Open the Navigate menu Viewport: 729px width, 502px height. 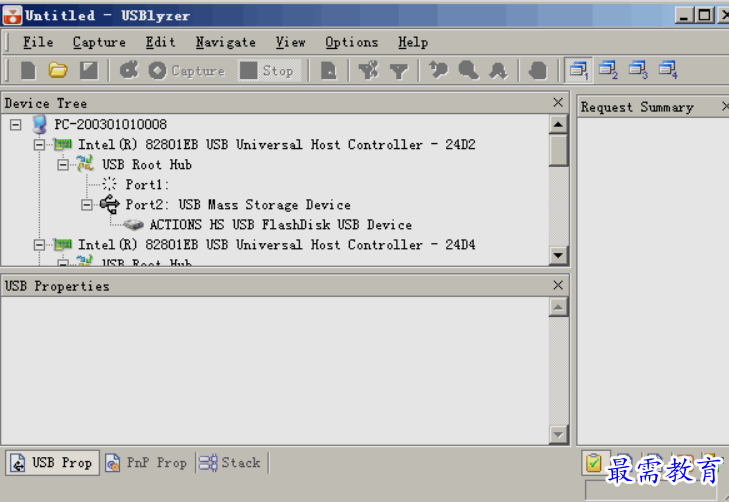tap(225, 42)
